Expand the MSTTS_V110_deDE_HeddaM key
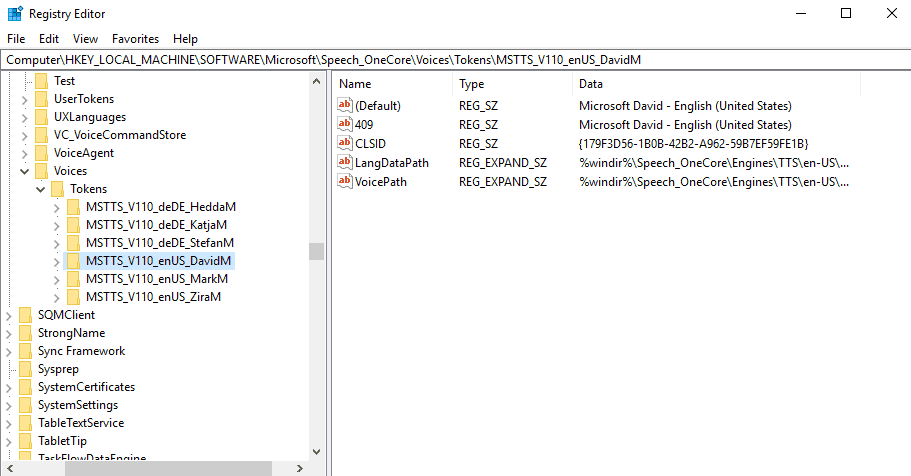Screen dimensions: 911x476 click(56, 208)
